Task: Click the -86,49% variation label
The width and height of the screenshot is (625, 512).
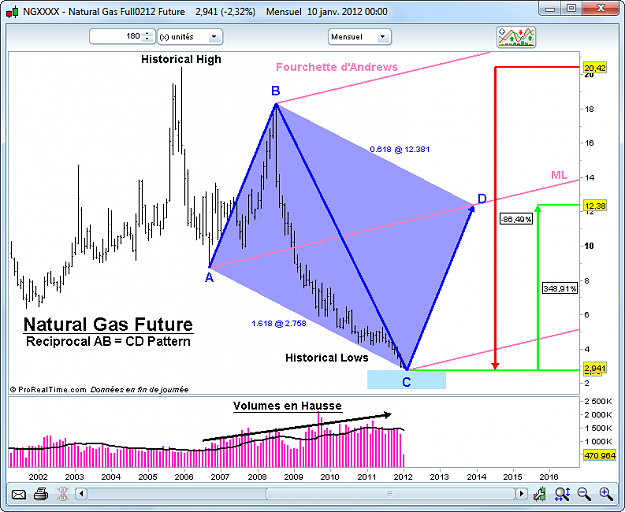Action: 516,219
